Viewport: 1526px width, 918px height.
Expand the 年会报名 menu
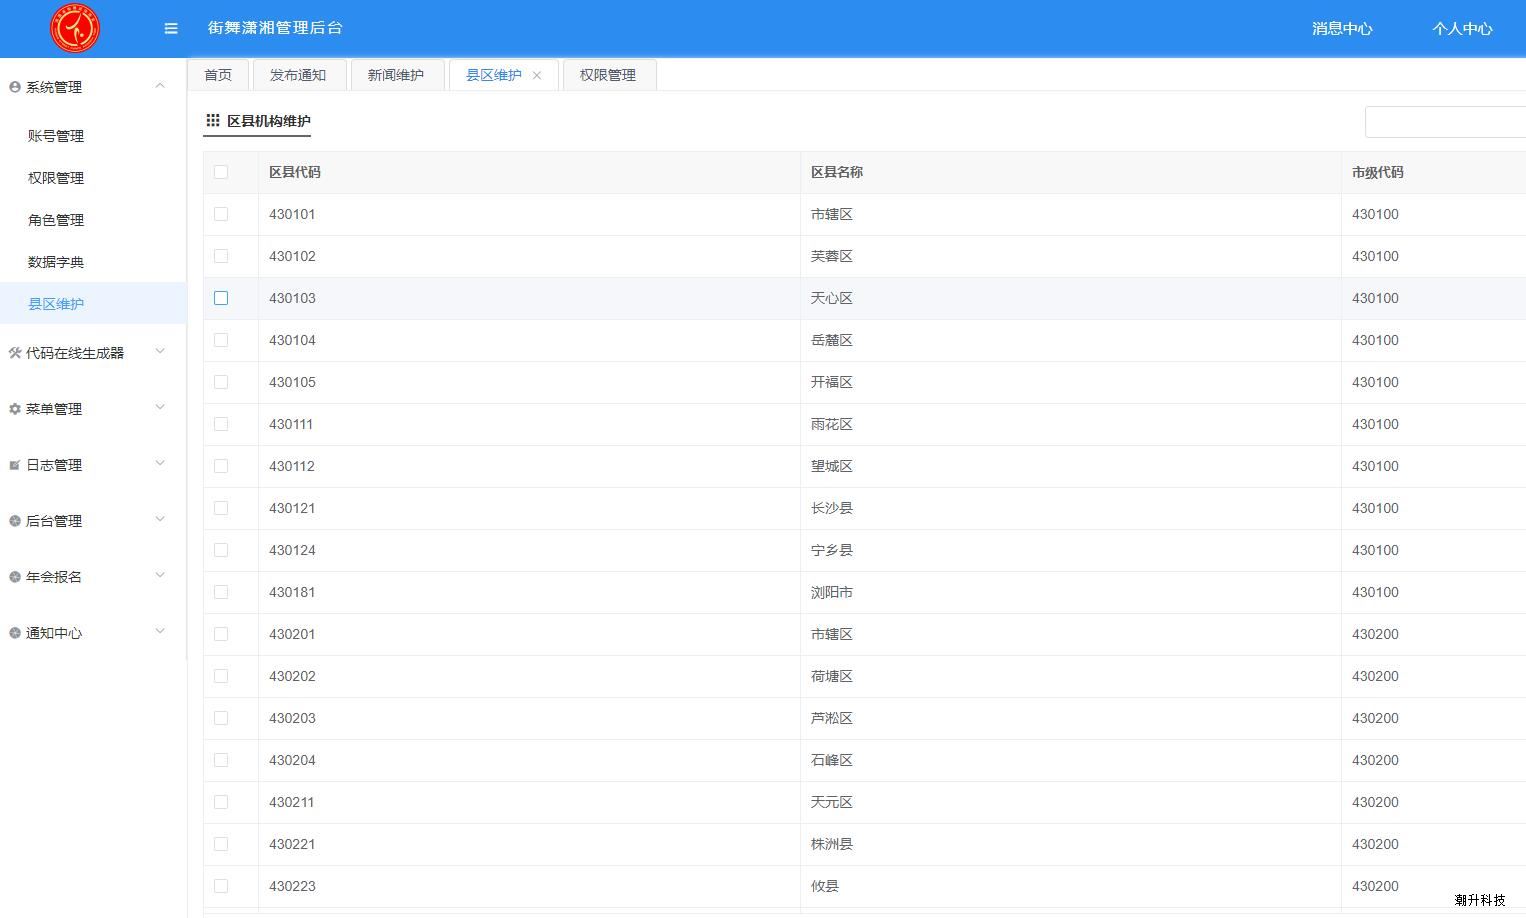pos(160,576)
